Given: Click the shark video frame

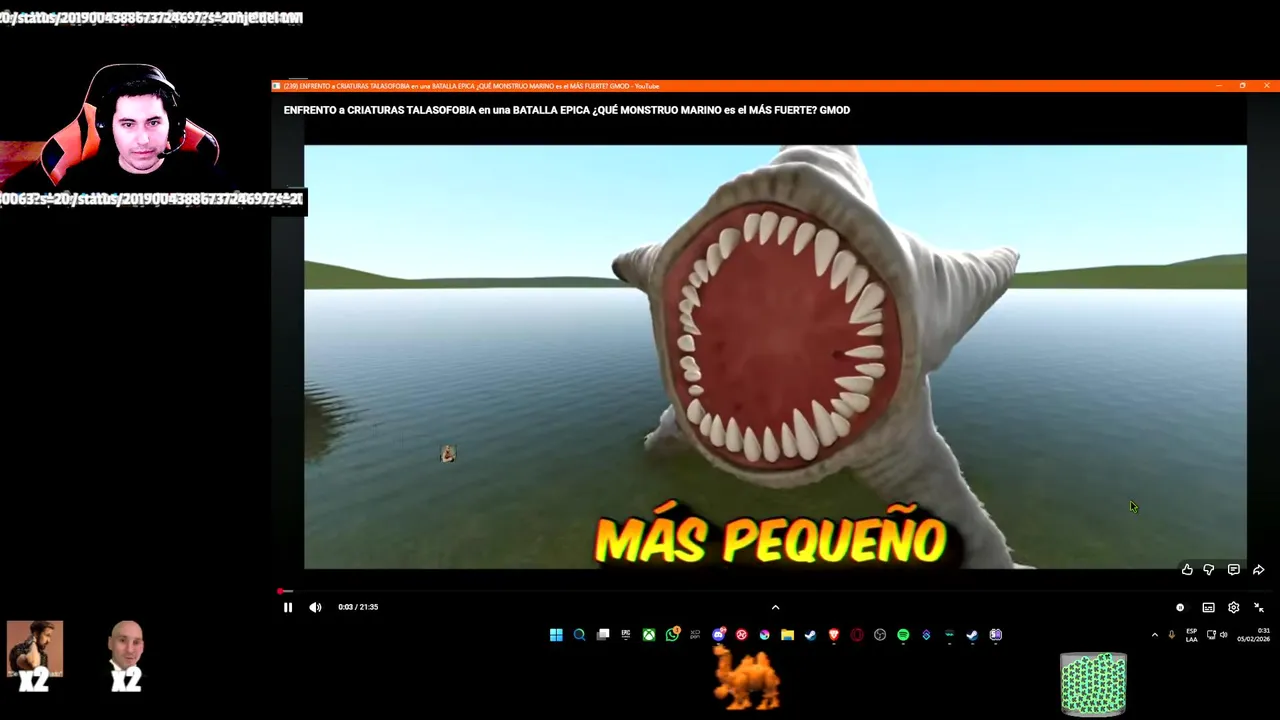Looking at the screenshot, I should click(x=775, y=357).
